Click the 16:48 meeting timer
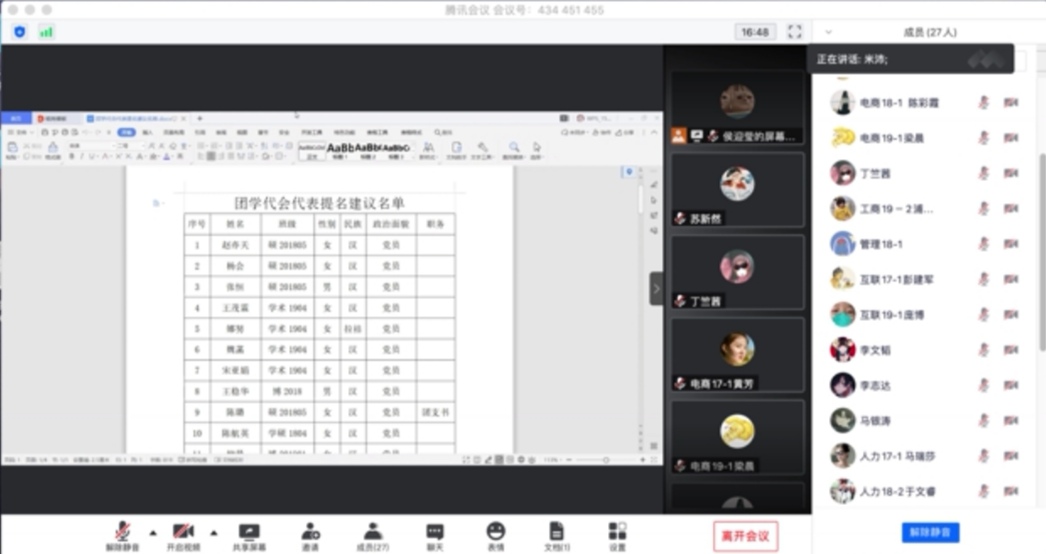Viewport: 1046px width, 554px height. coord(755,32)
